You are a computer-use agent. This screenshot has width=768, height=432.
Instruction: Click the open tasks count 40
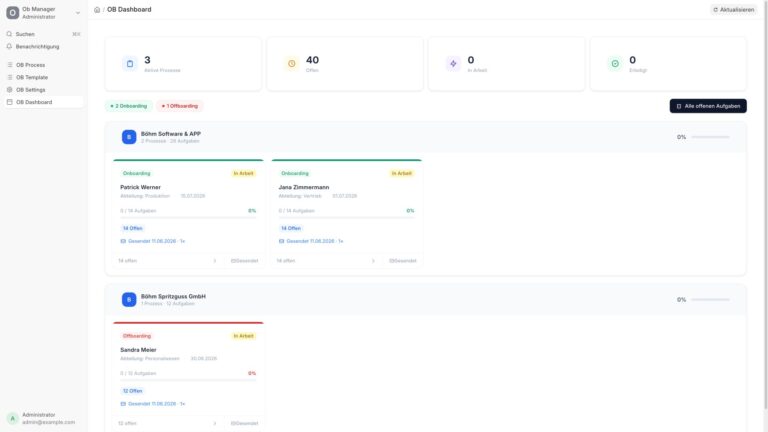point(312,60)
